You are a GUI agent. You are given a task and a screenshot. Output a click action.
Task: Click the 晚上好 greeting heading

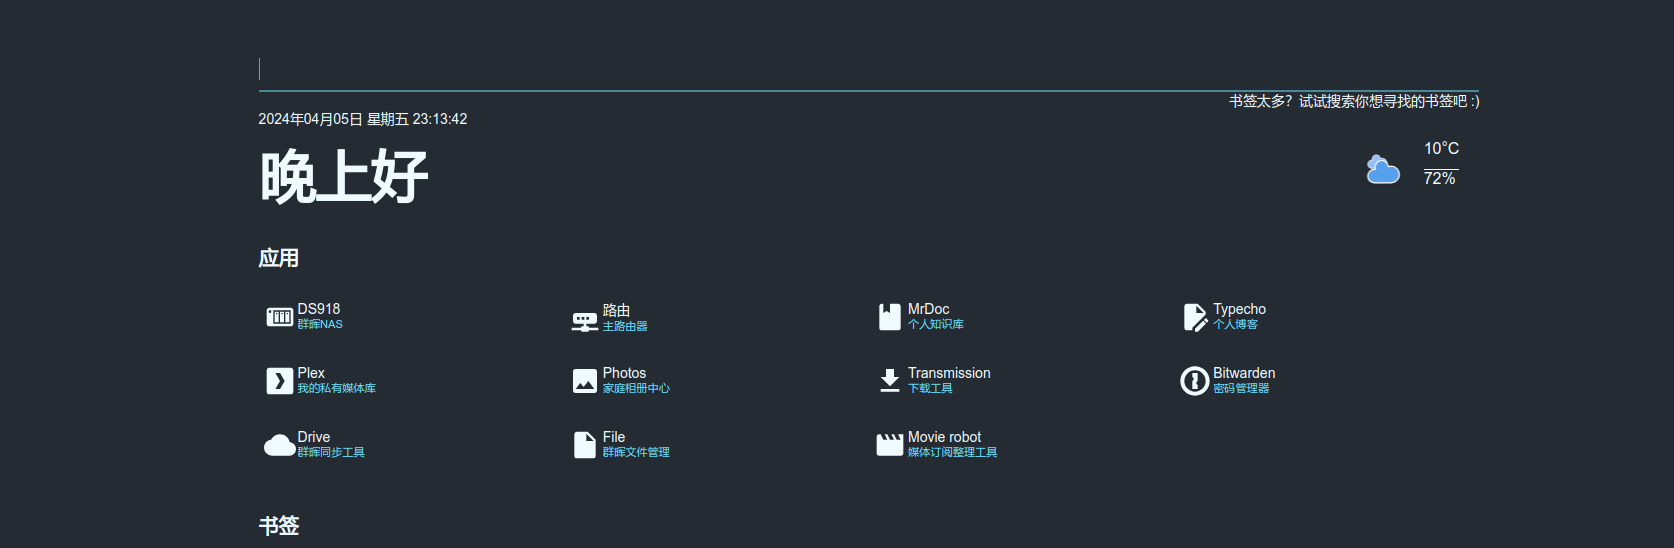click(x=344, y=177)
